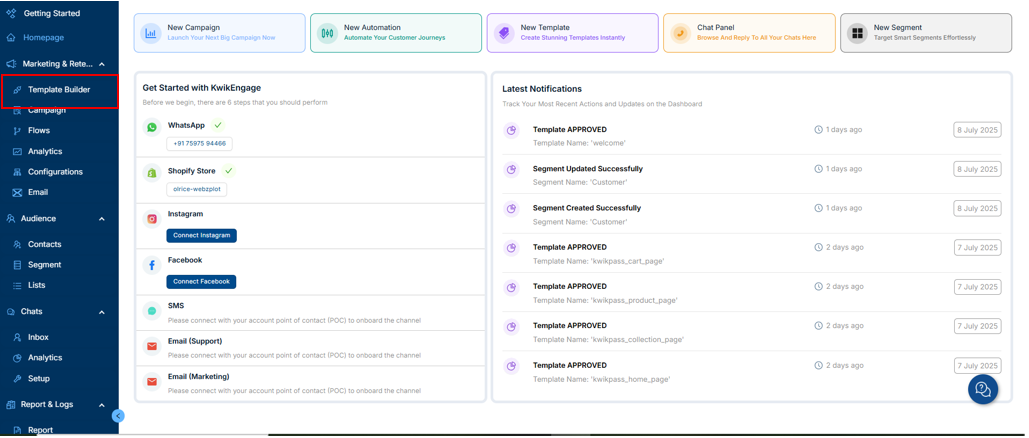Click Connect Facebook button
The image size is (1029, 438).
[x=201, y=281]
